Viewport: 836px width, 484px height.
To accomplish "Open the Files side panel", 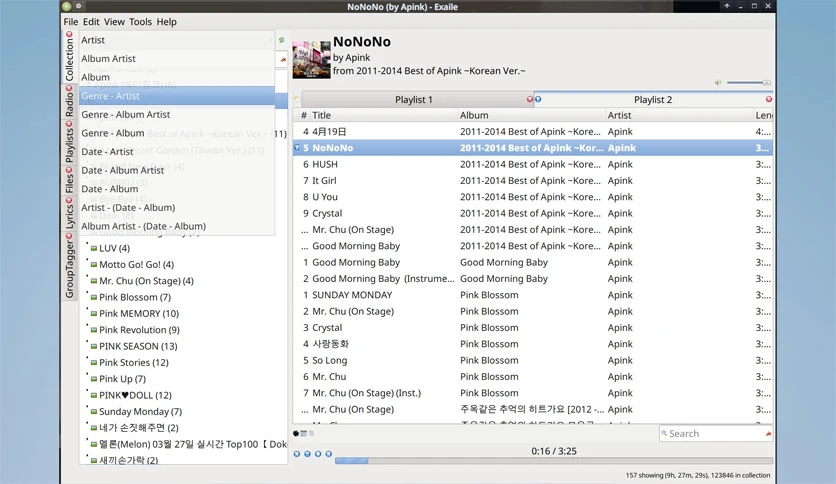I will pyautogui.click(x=69, y=184).
